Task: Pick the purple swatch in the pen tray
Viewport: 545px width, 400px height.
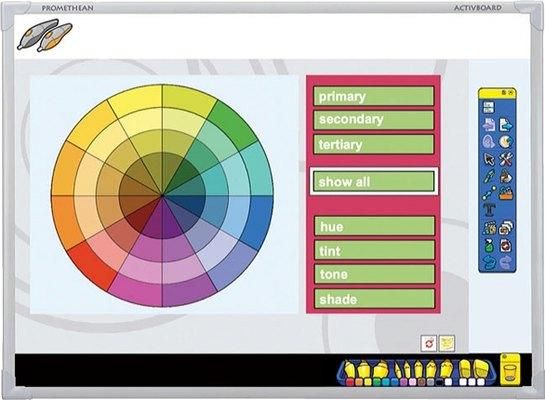Action: coord(404,382)
